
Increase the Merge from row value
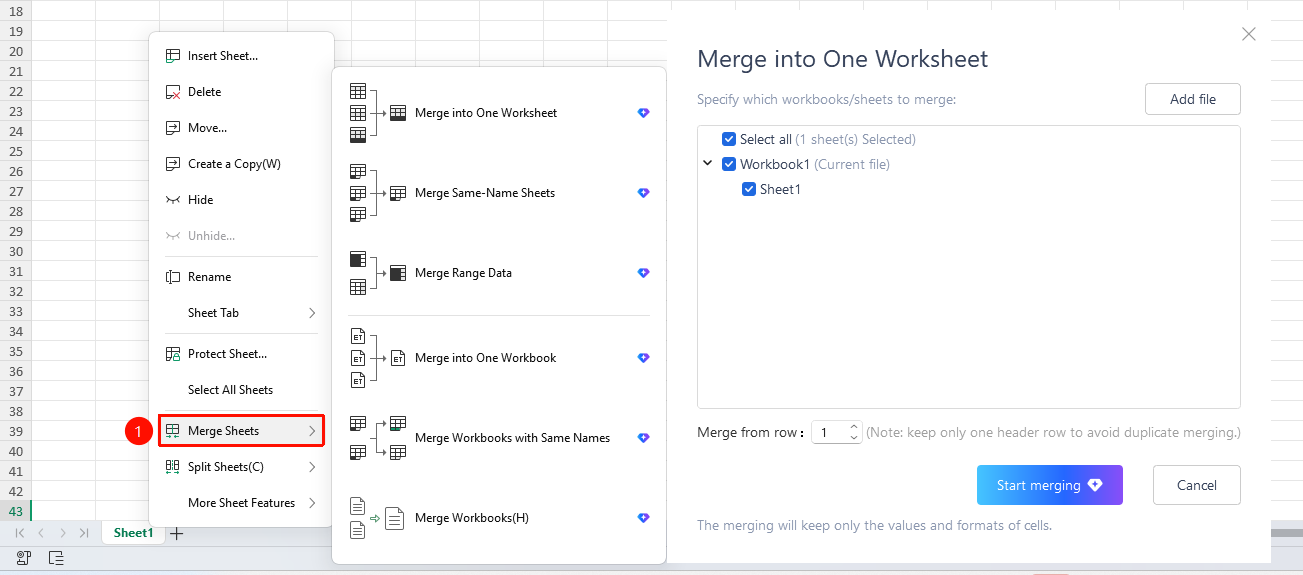[854, 428]
